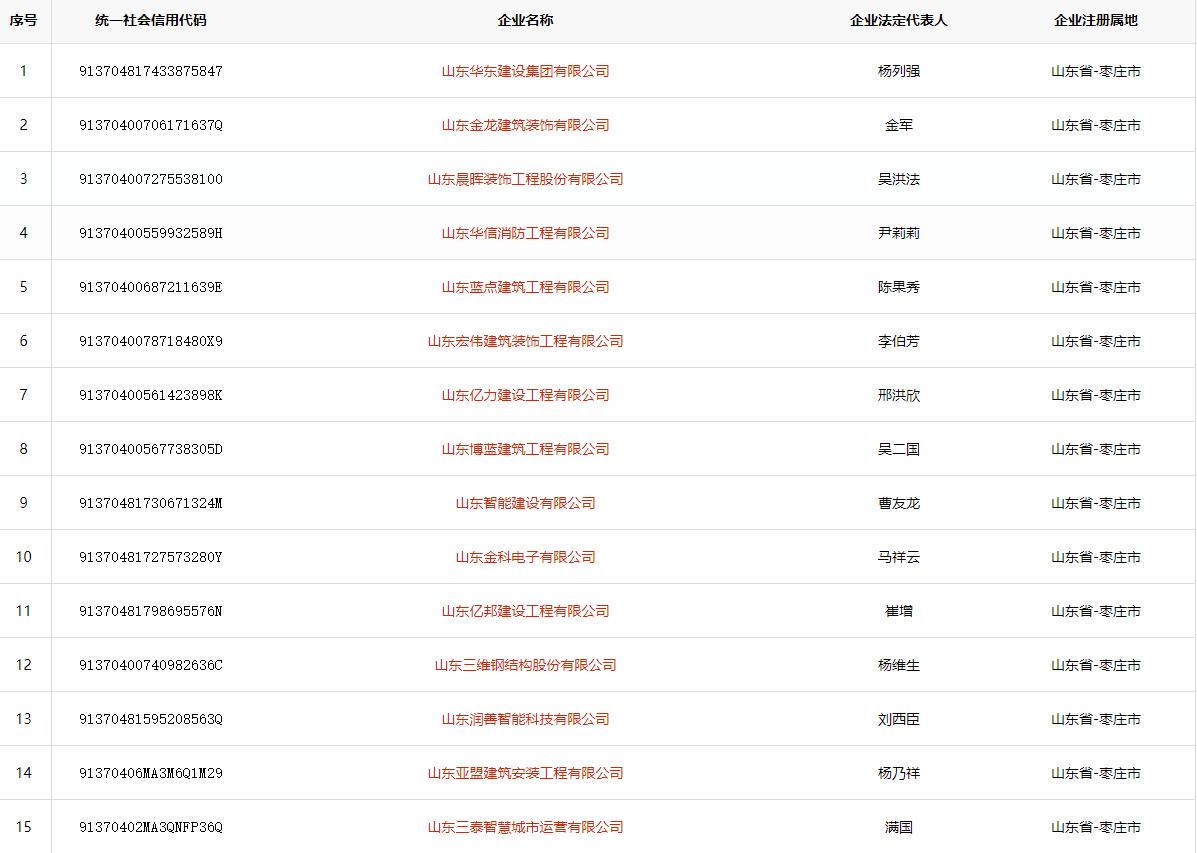Click credit code 91370400706171637Q cell
This screenshot has width=1197, height=853.
[x=151, y=125]
